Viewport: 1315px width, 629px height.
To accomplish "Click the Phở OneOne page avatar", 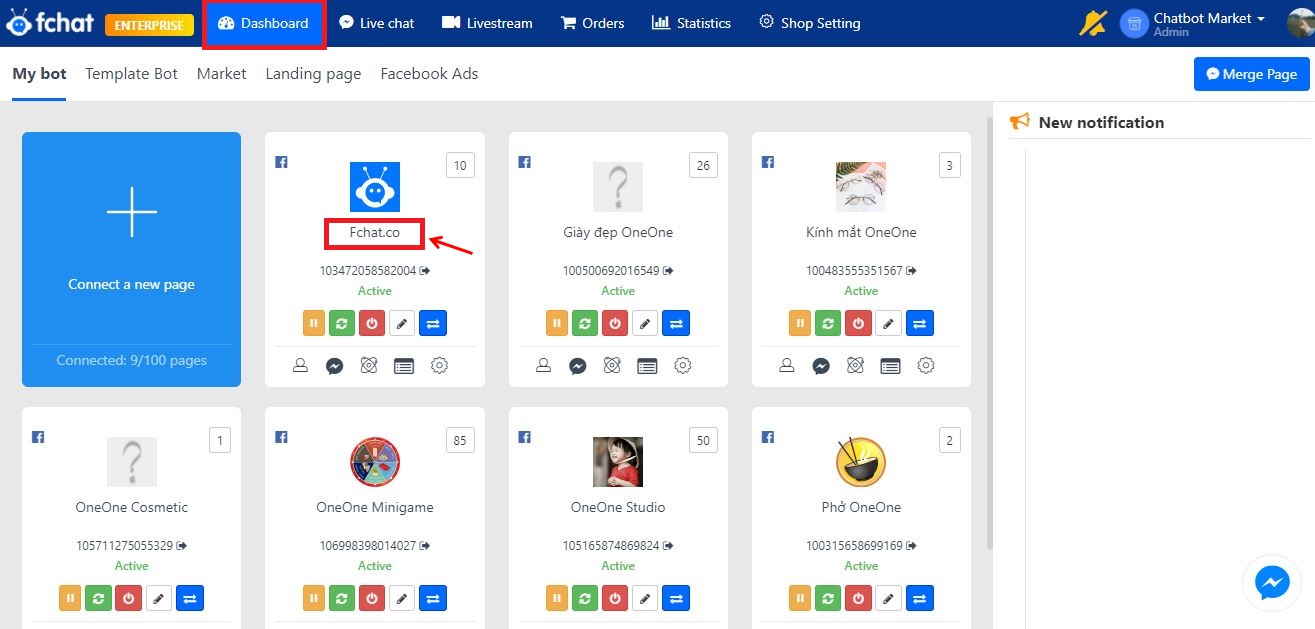I will (861, 462).
